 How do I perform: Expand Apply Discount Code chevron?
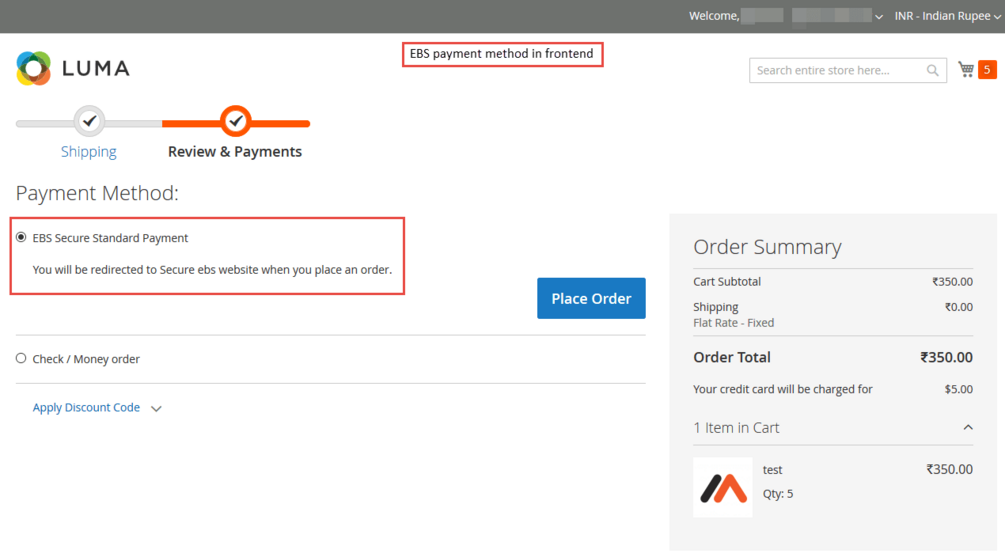(156, 408)
